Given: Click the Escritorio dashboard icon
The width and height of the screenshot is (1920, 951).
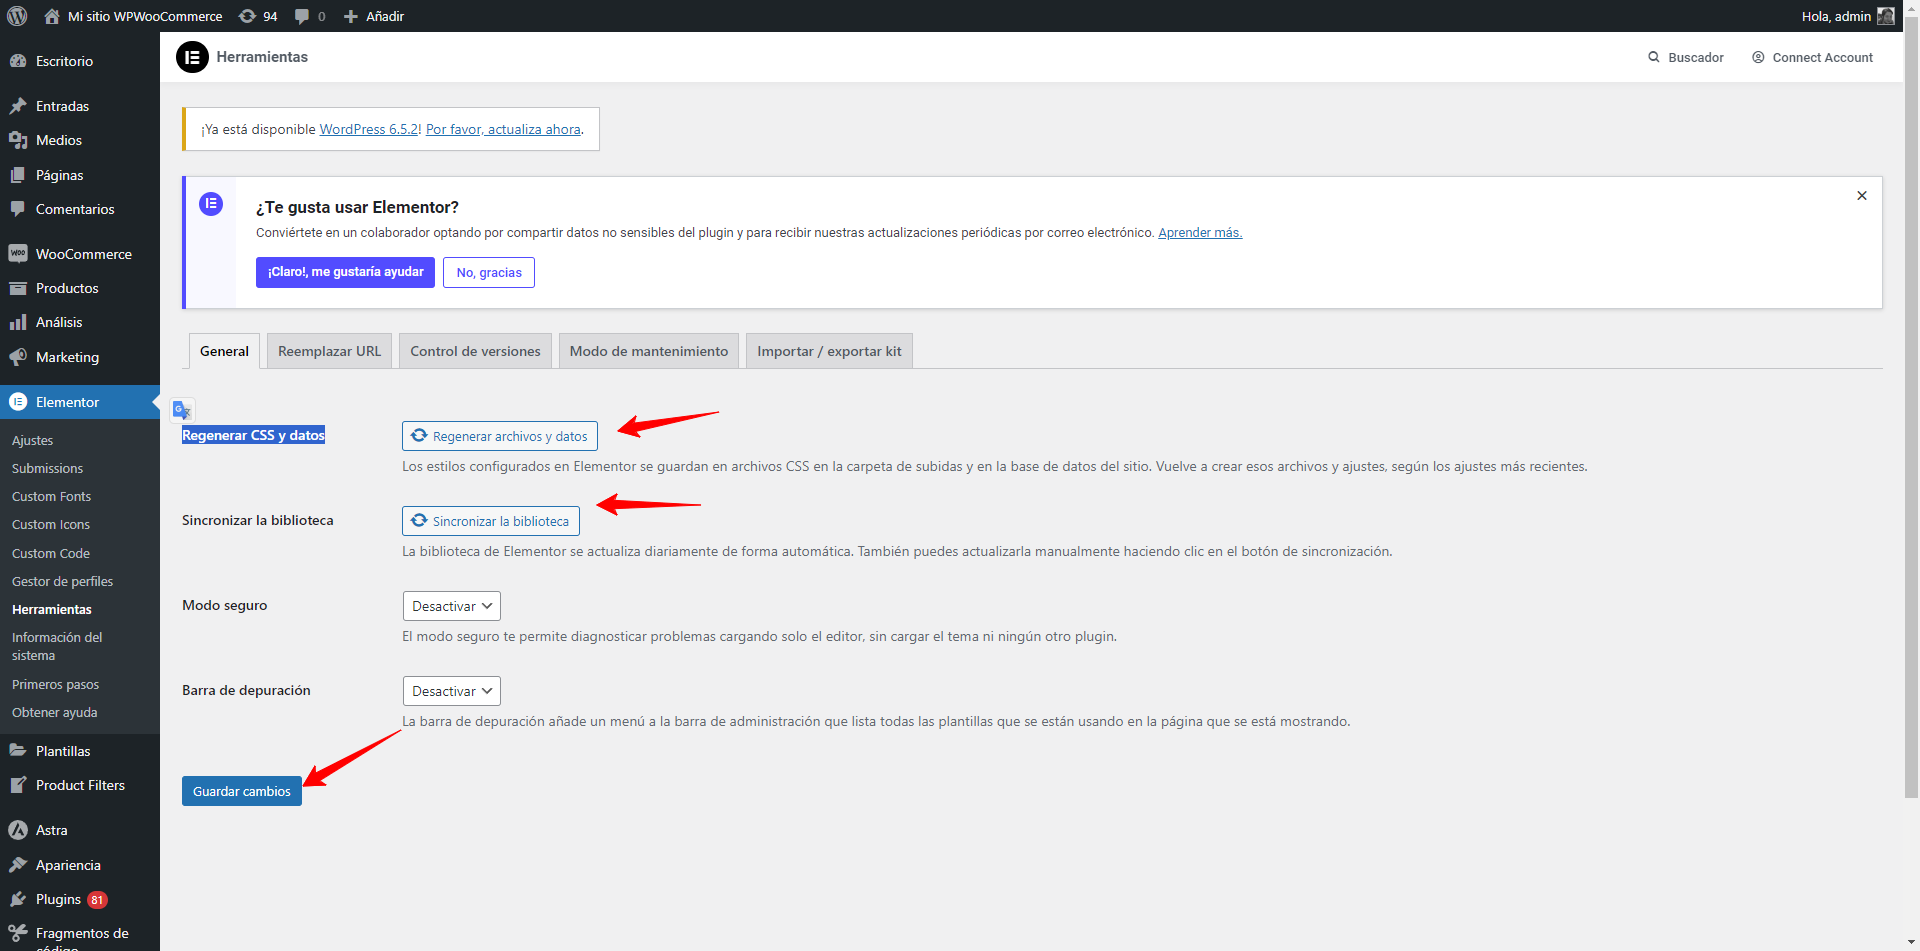Looking at the screenshot, I should 18,61.
